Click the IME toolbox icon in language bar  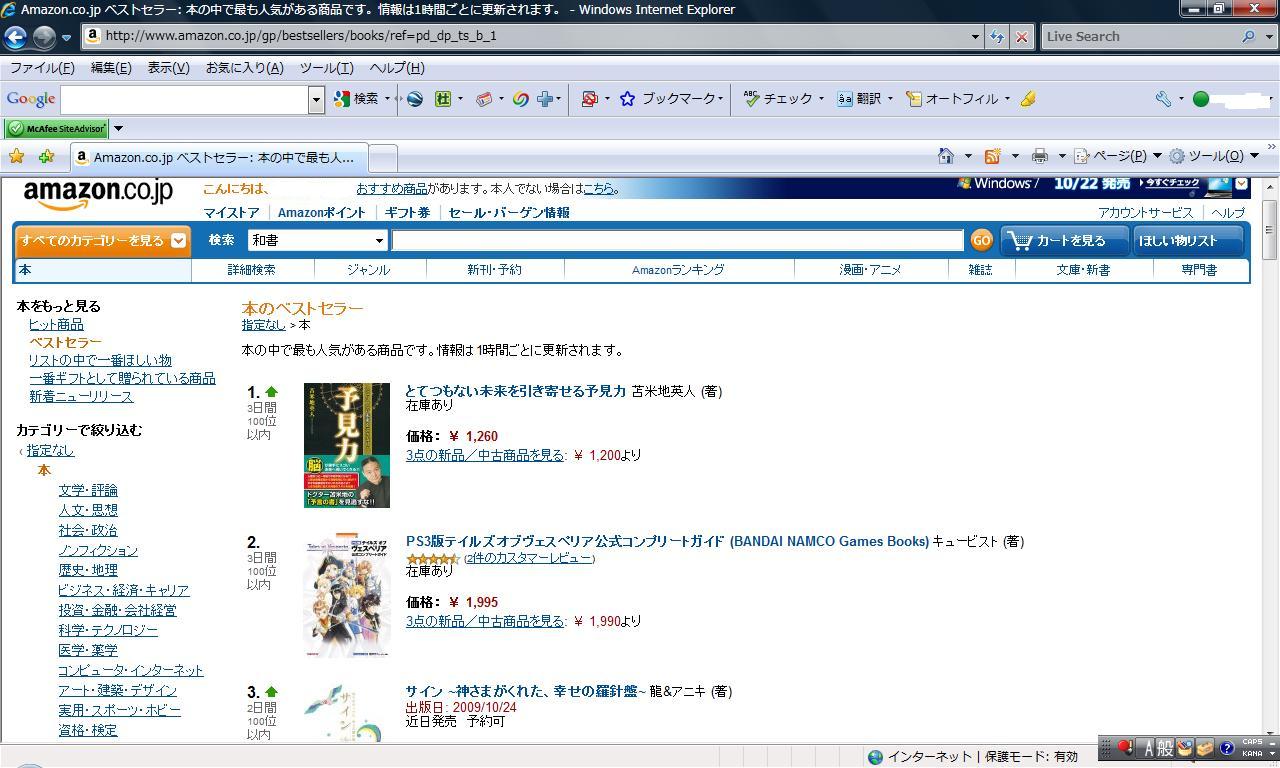(1205, 748)
